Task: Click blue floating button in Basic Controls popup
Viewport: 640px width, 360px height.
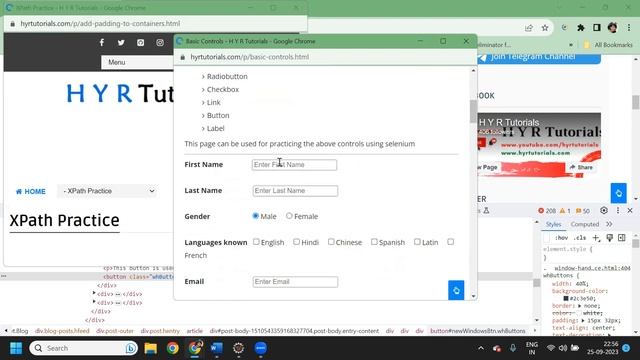Action: (456, 290)
